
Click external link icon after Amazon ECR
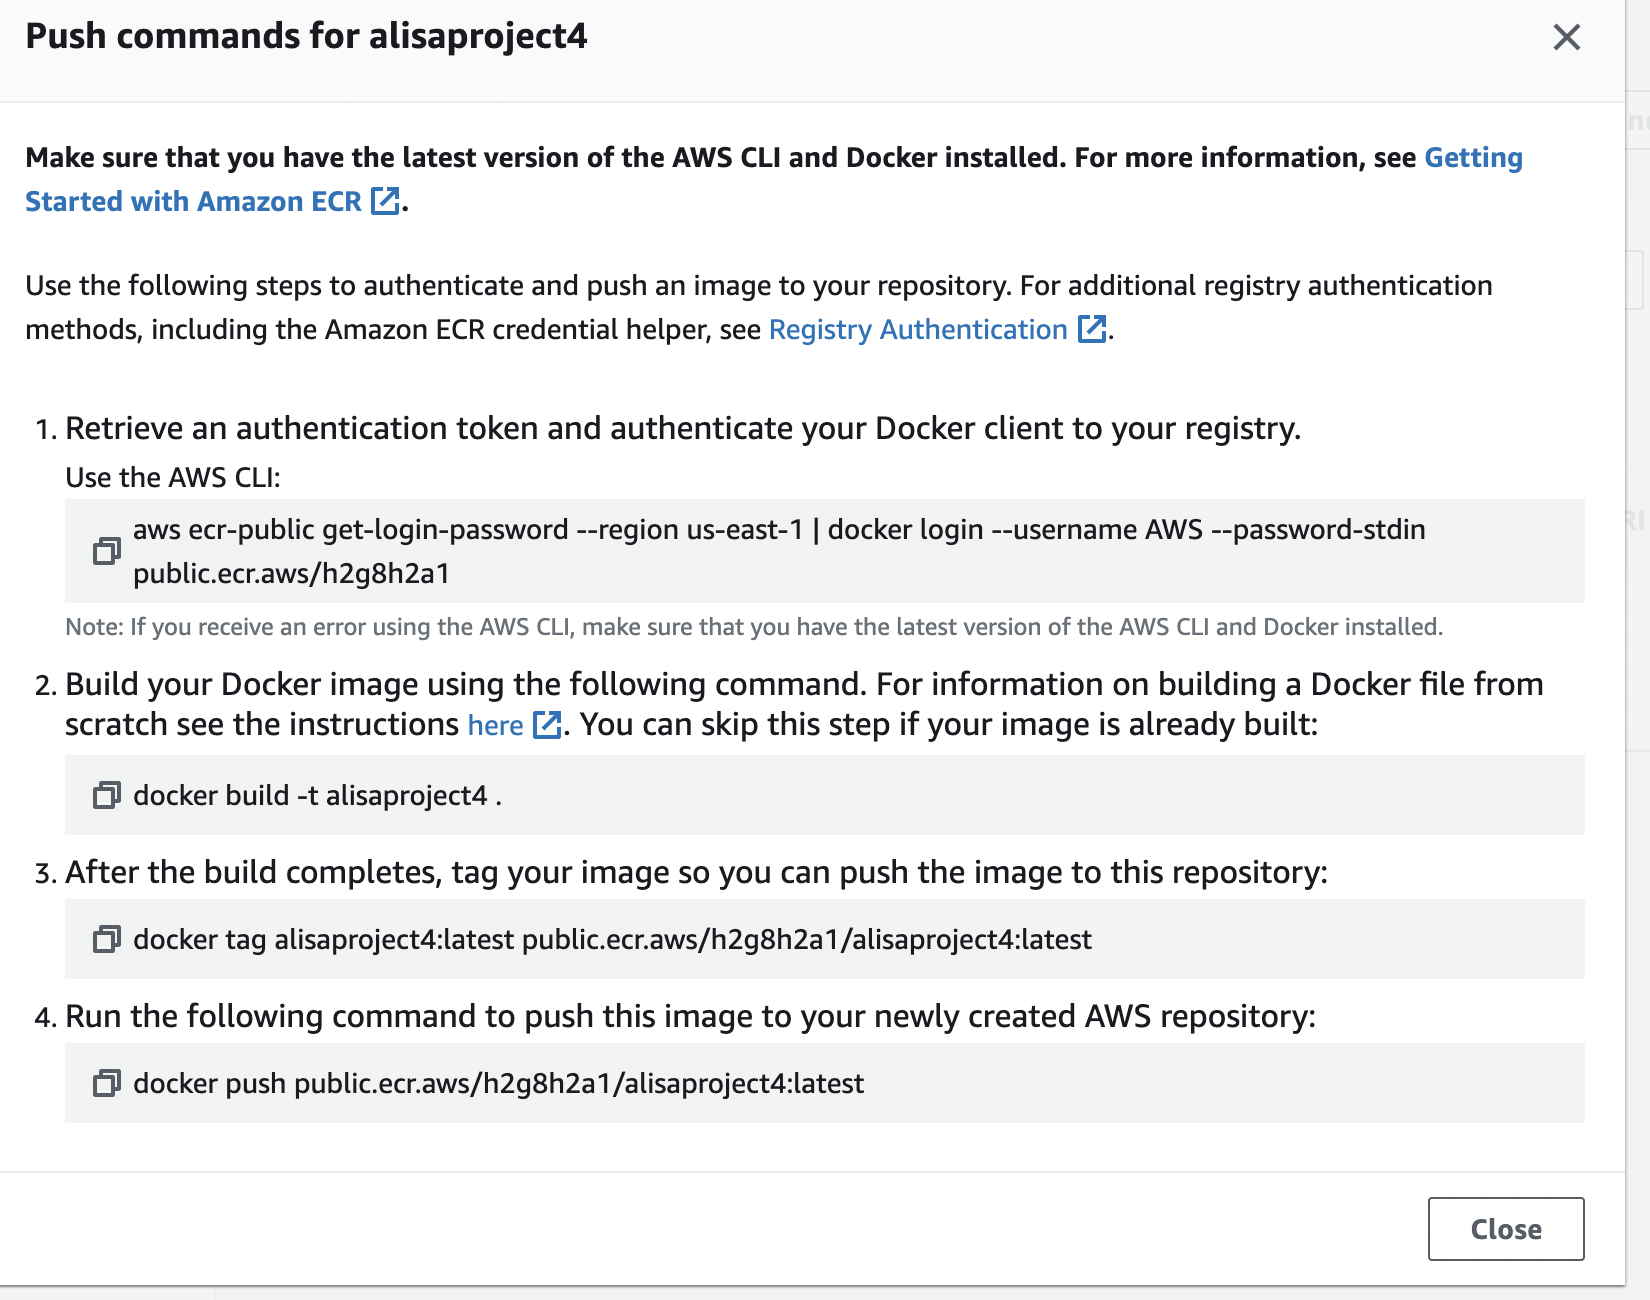coord(385,201)
